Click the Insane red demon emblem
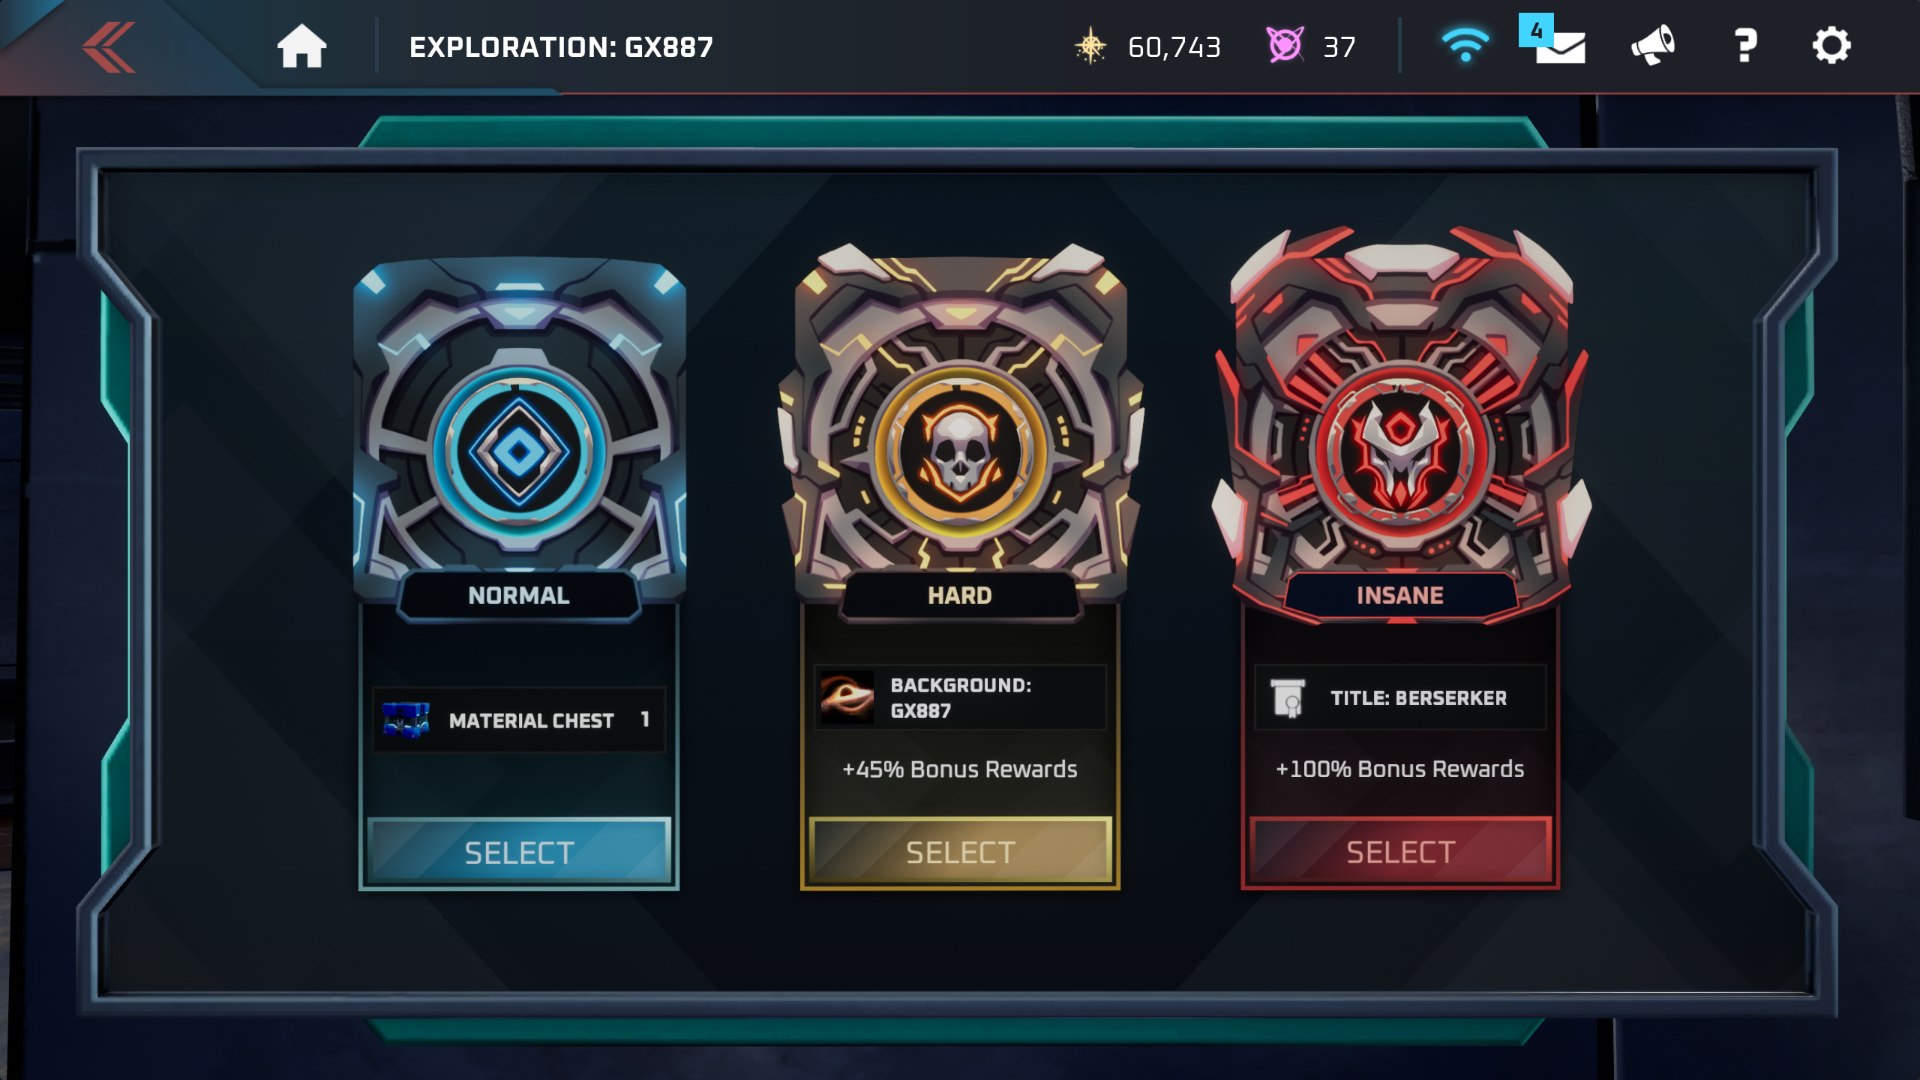 tap(1401, 447)
